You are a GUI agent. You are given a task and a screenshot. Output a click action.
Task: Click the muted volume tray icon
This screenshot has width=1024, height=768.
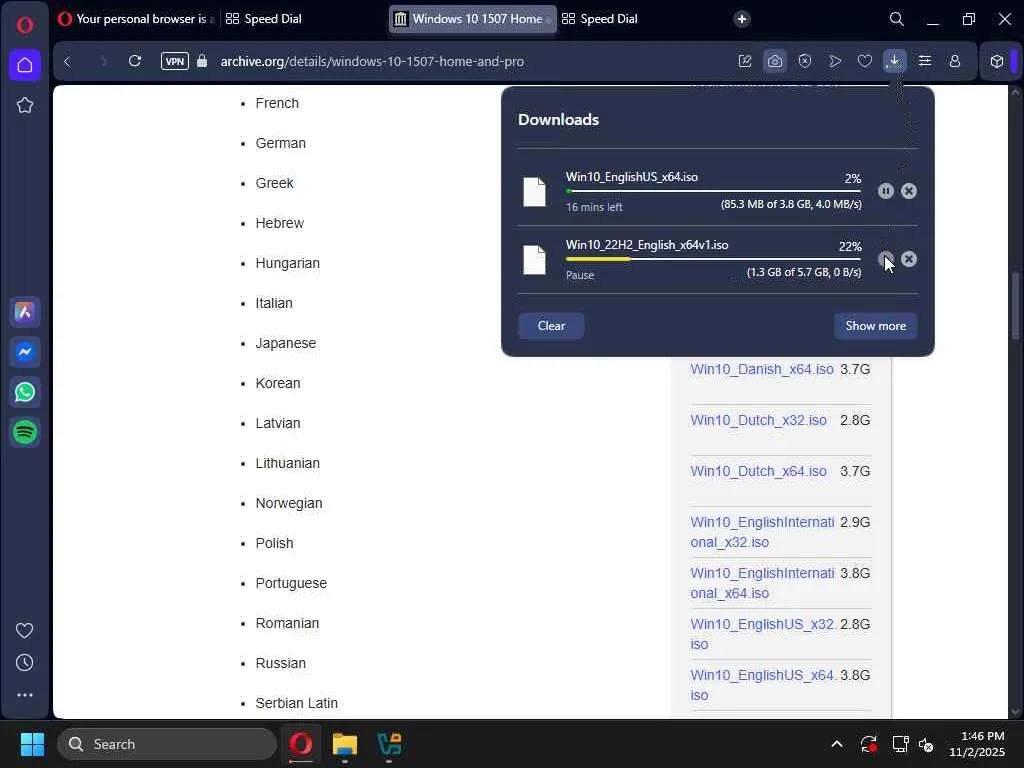click(926, 744)
